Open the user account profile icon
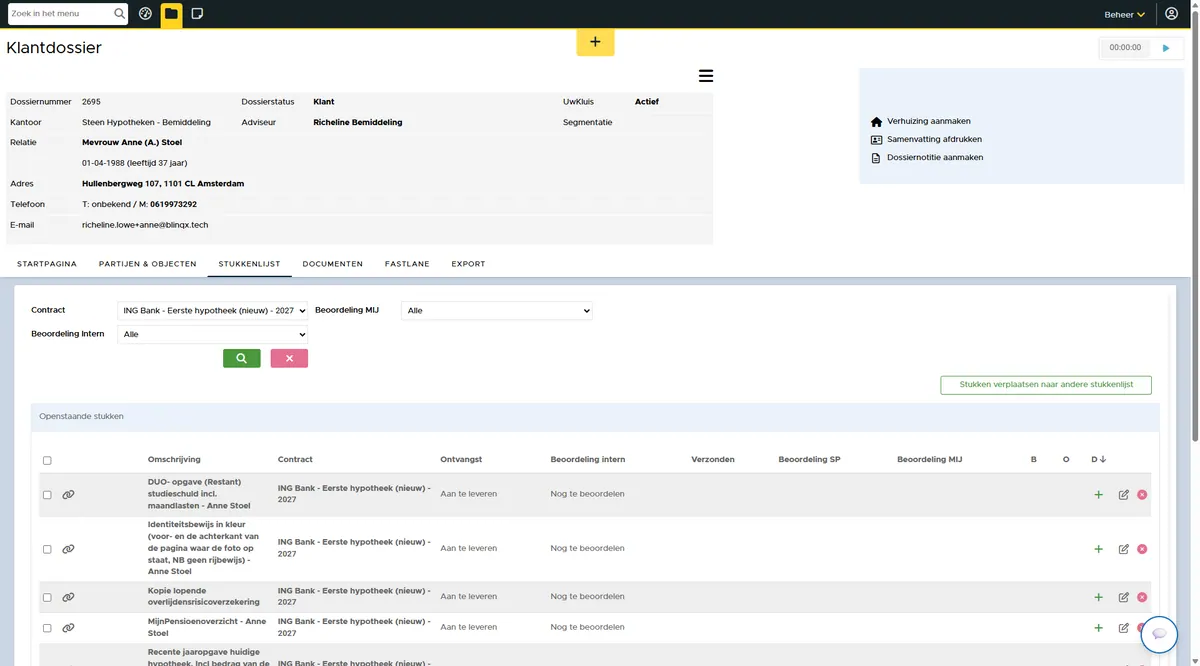Viewport: 1200px width, 666px height. (x=1172, y=14)
